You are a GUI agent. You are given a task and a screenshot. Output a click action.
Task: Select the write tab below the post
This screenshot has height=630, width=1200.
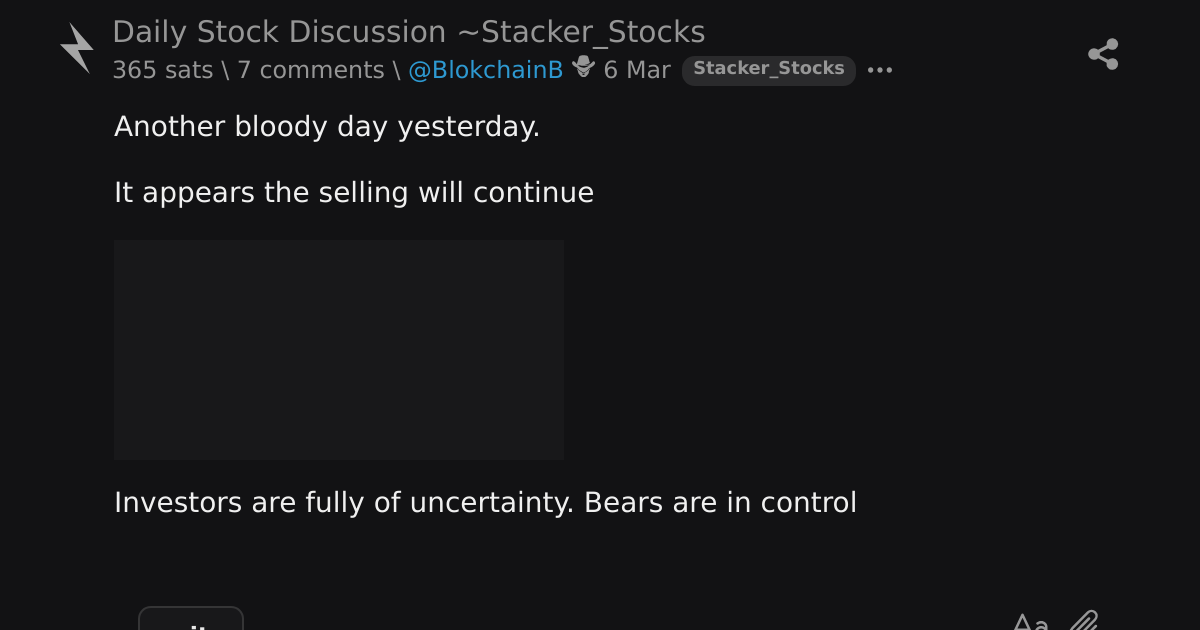click(191, 618)
